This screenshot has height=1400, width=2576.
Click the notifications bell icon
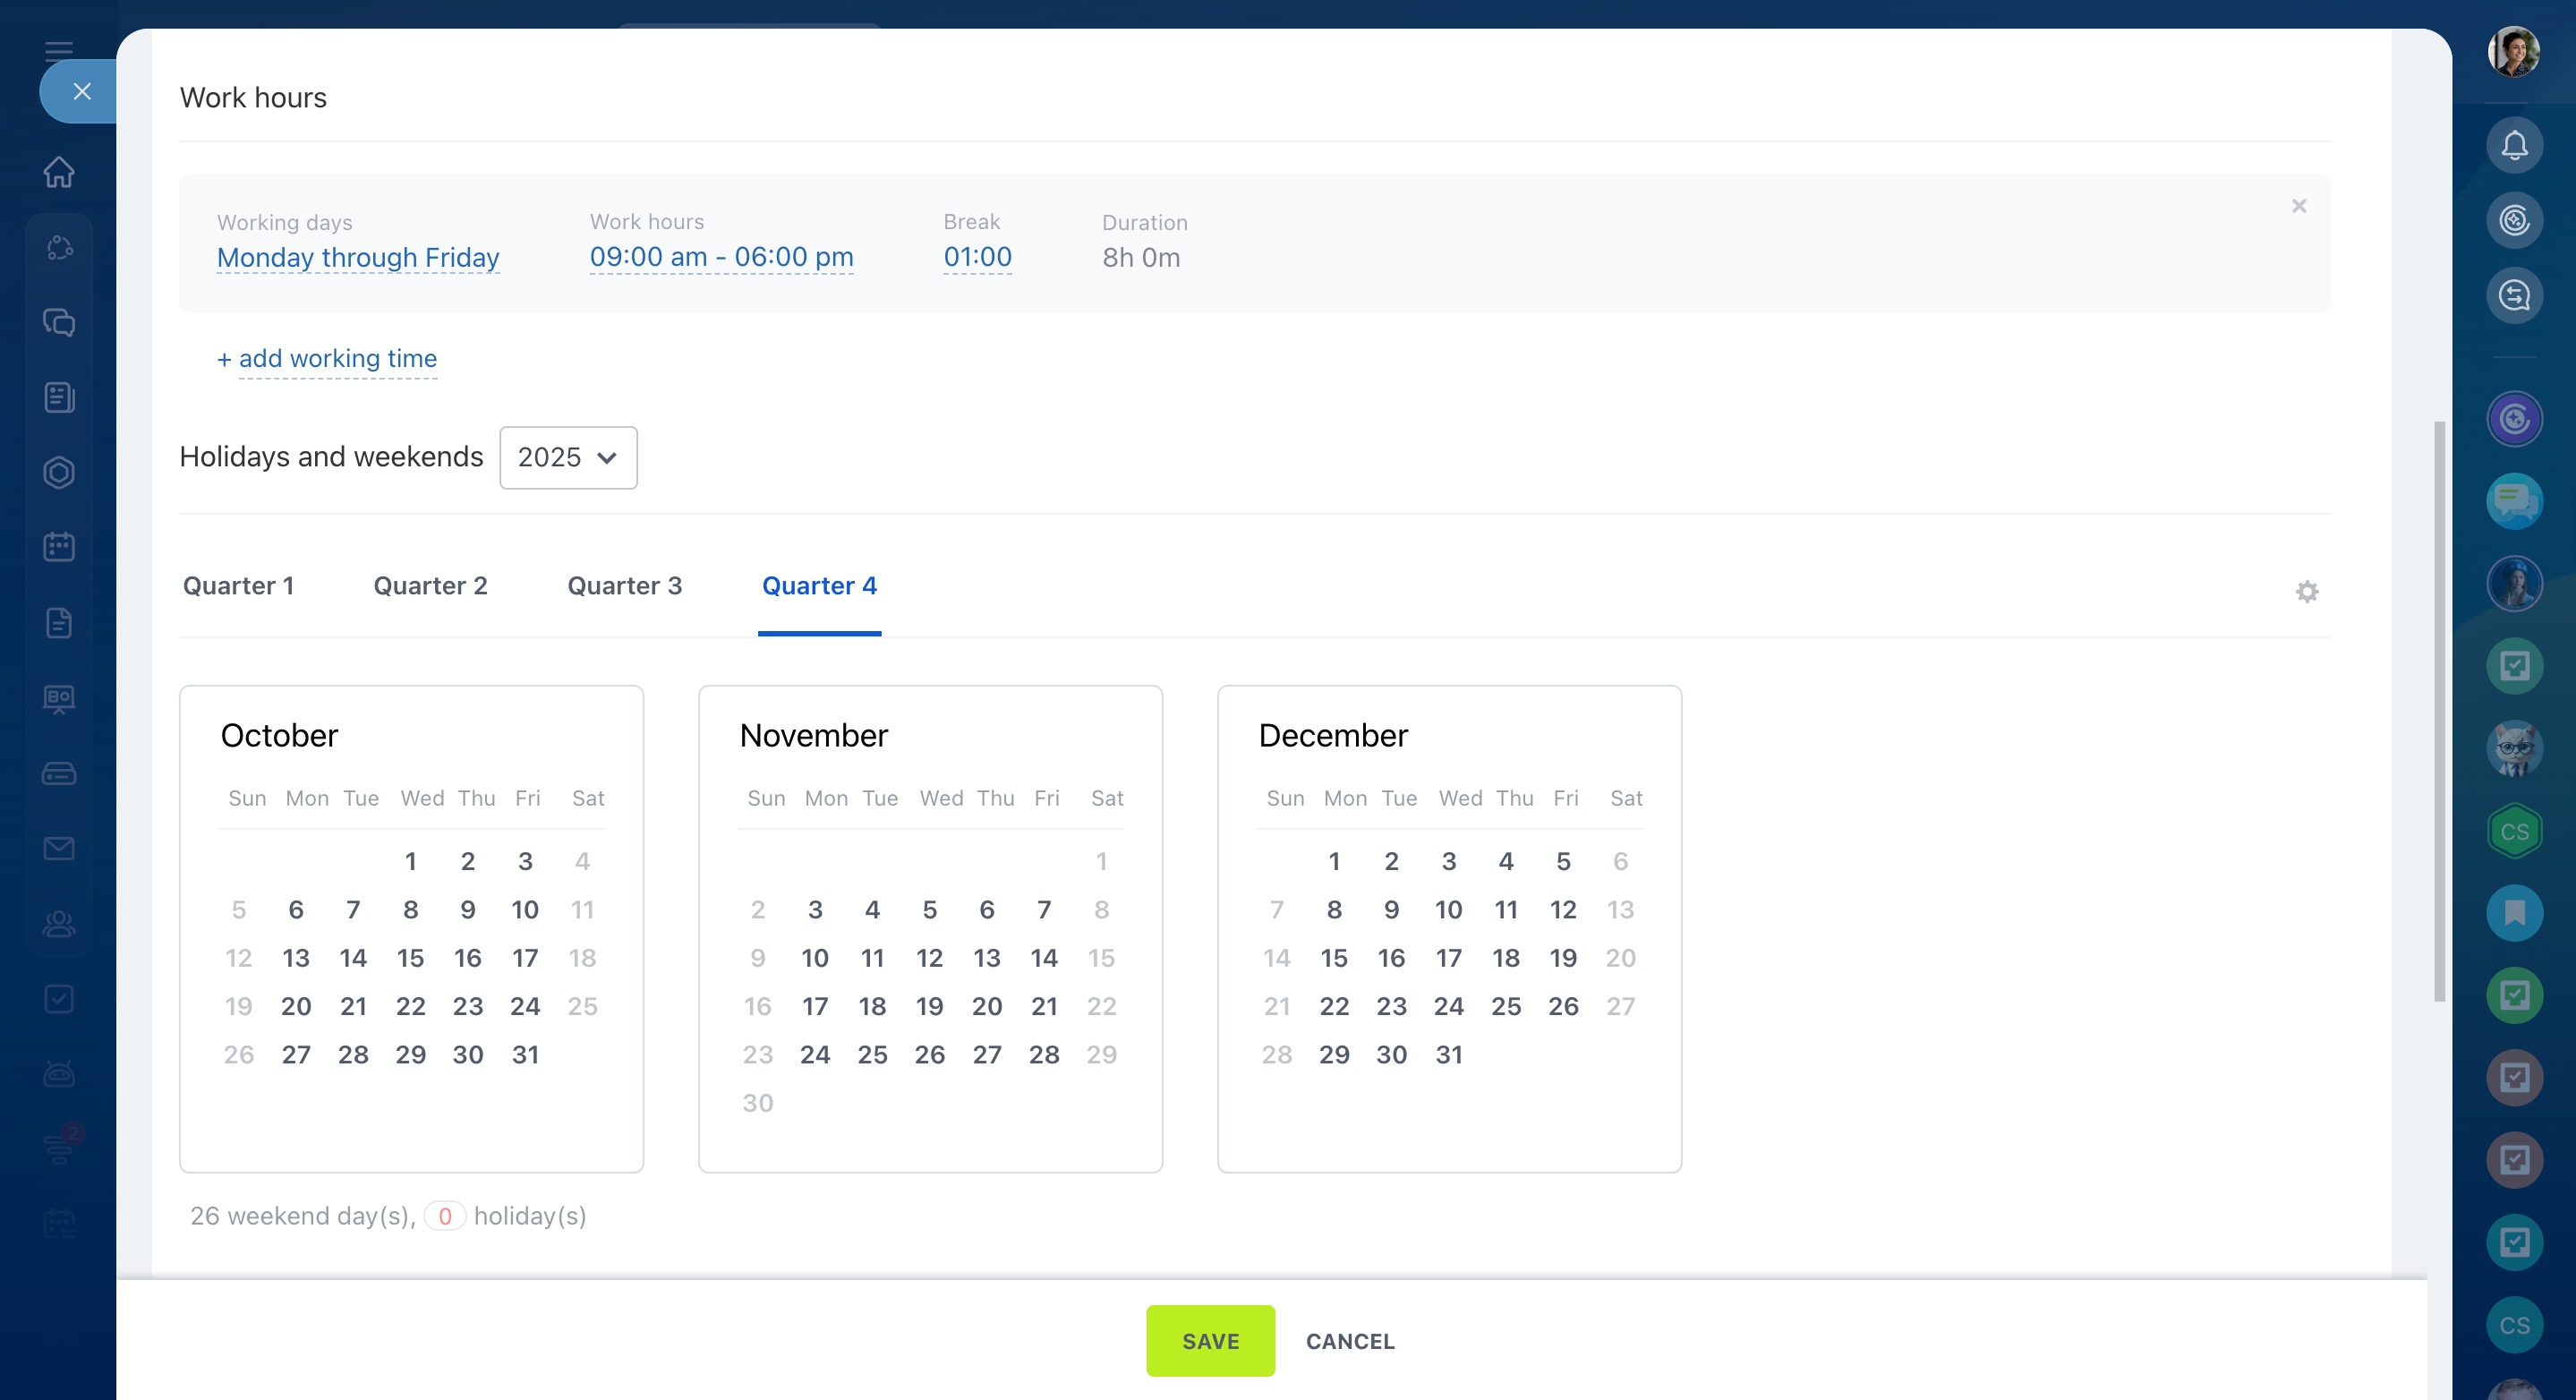[x=2514, y=145]
